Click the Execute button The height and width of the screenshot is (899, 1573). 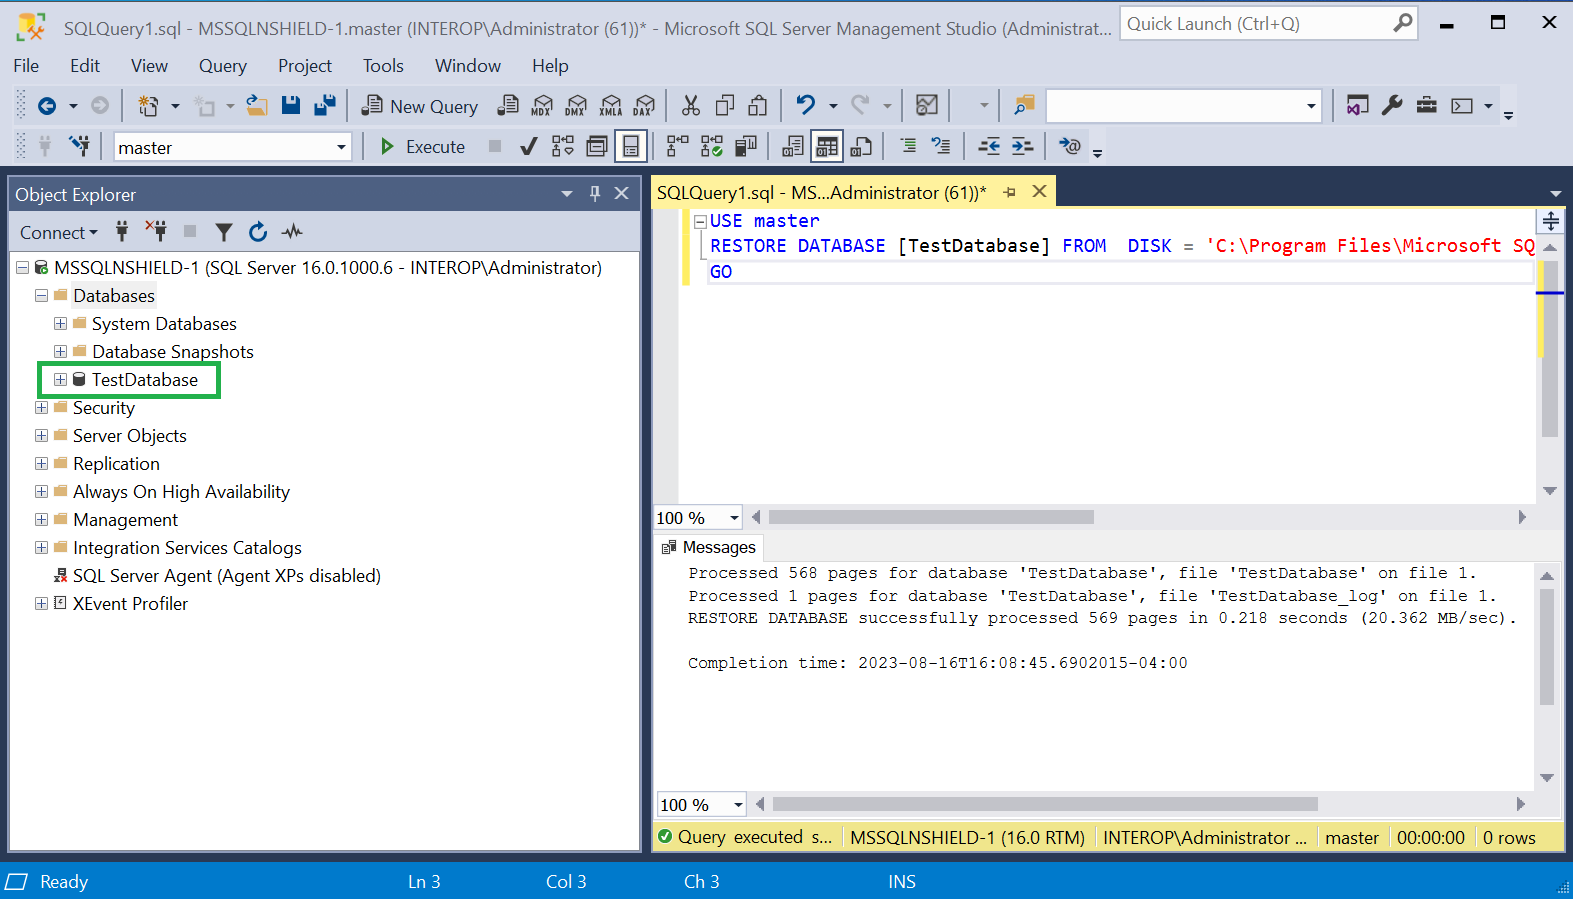point(423,147)
